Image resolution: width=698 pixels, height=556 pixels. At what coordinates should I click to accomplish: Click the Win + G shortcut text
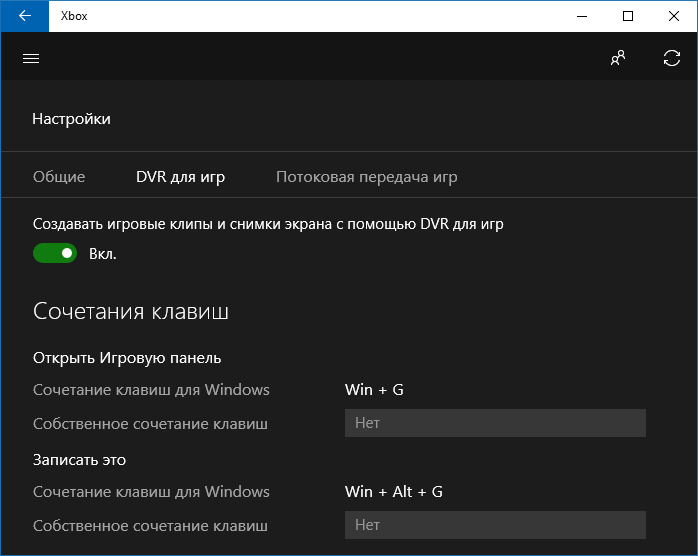point(374,390)
